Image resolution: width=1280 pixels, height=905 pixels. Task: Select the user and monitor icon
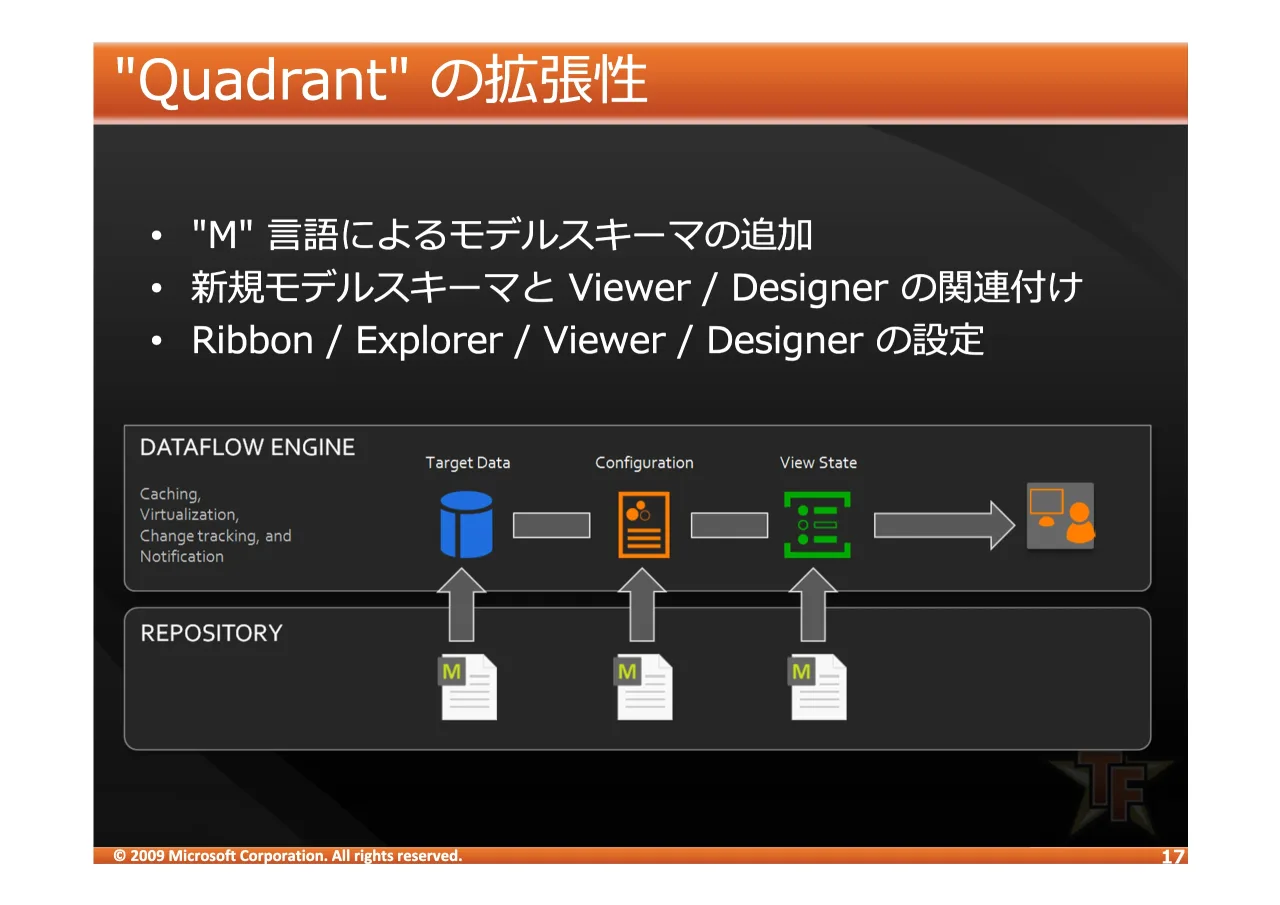[x=1060, y=515]
